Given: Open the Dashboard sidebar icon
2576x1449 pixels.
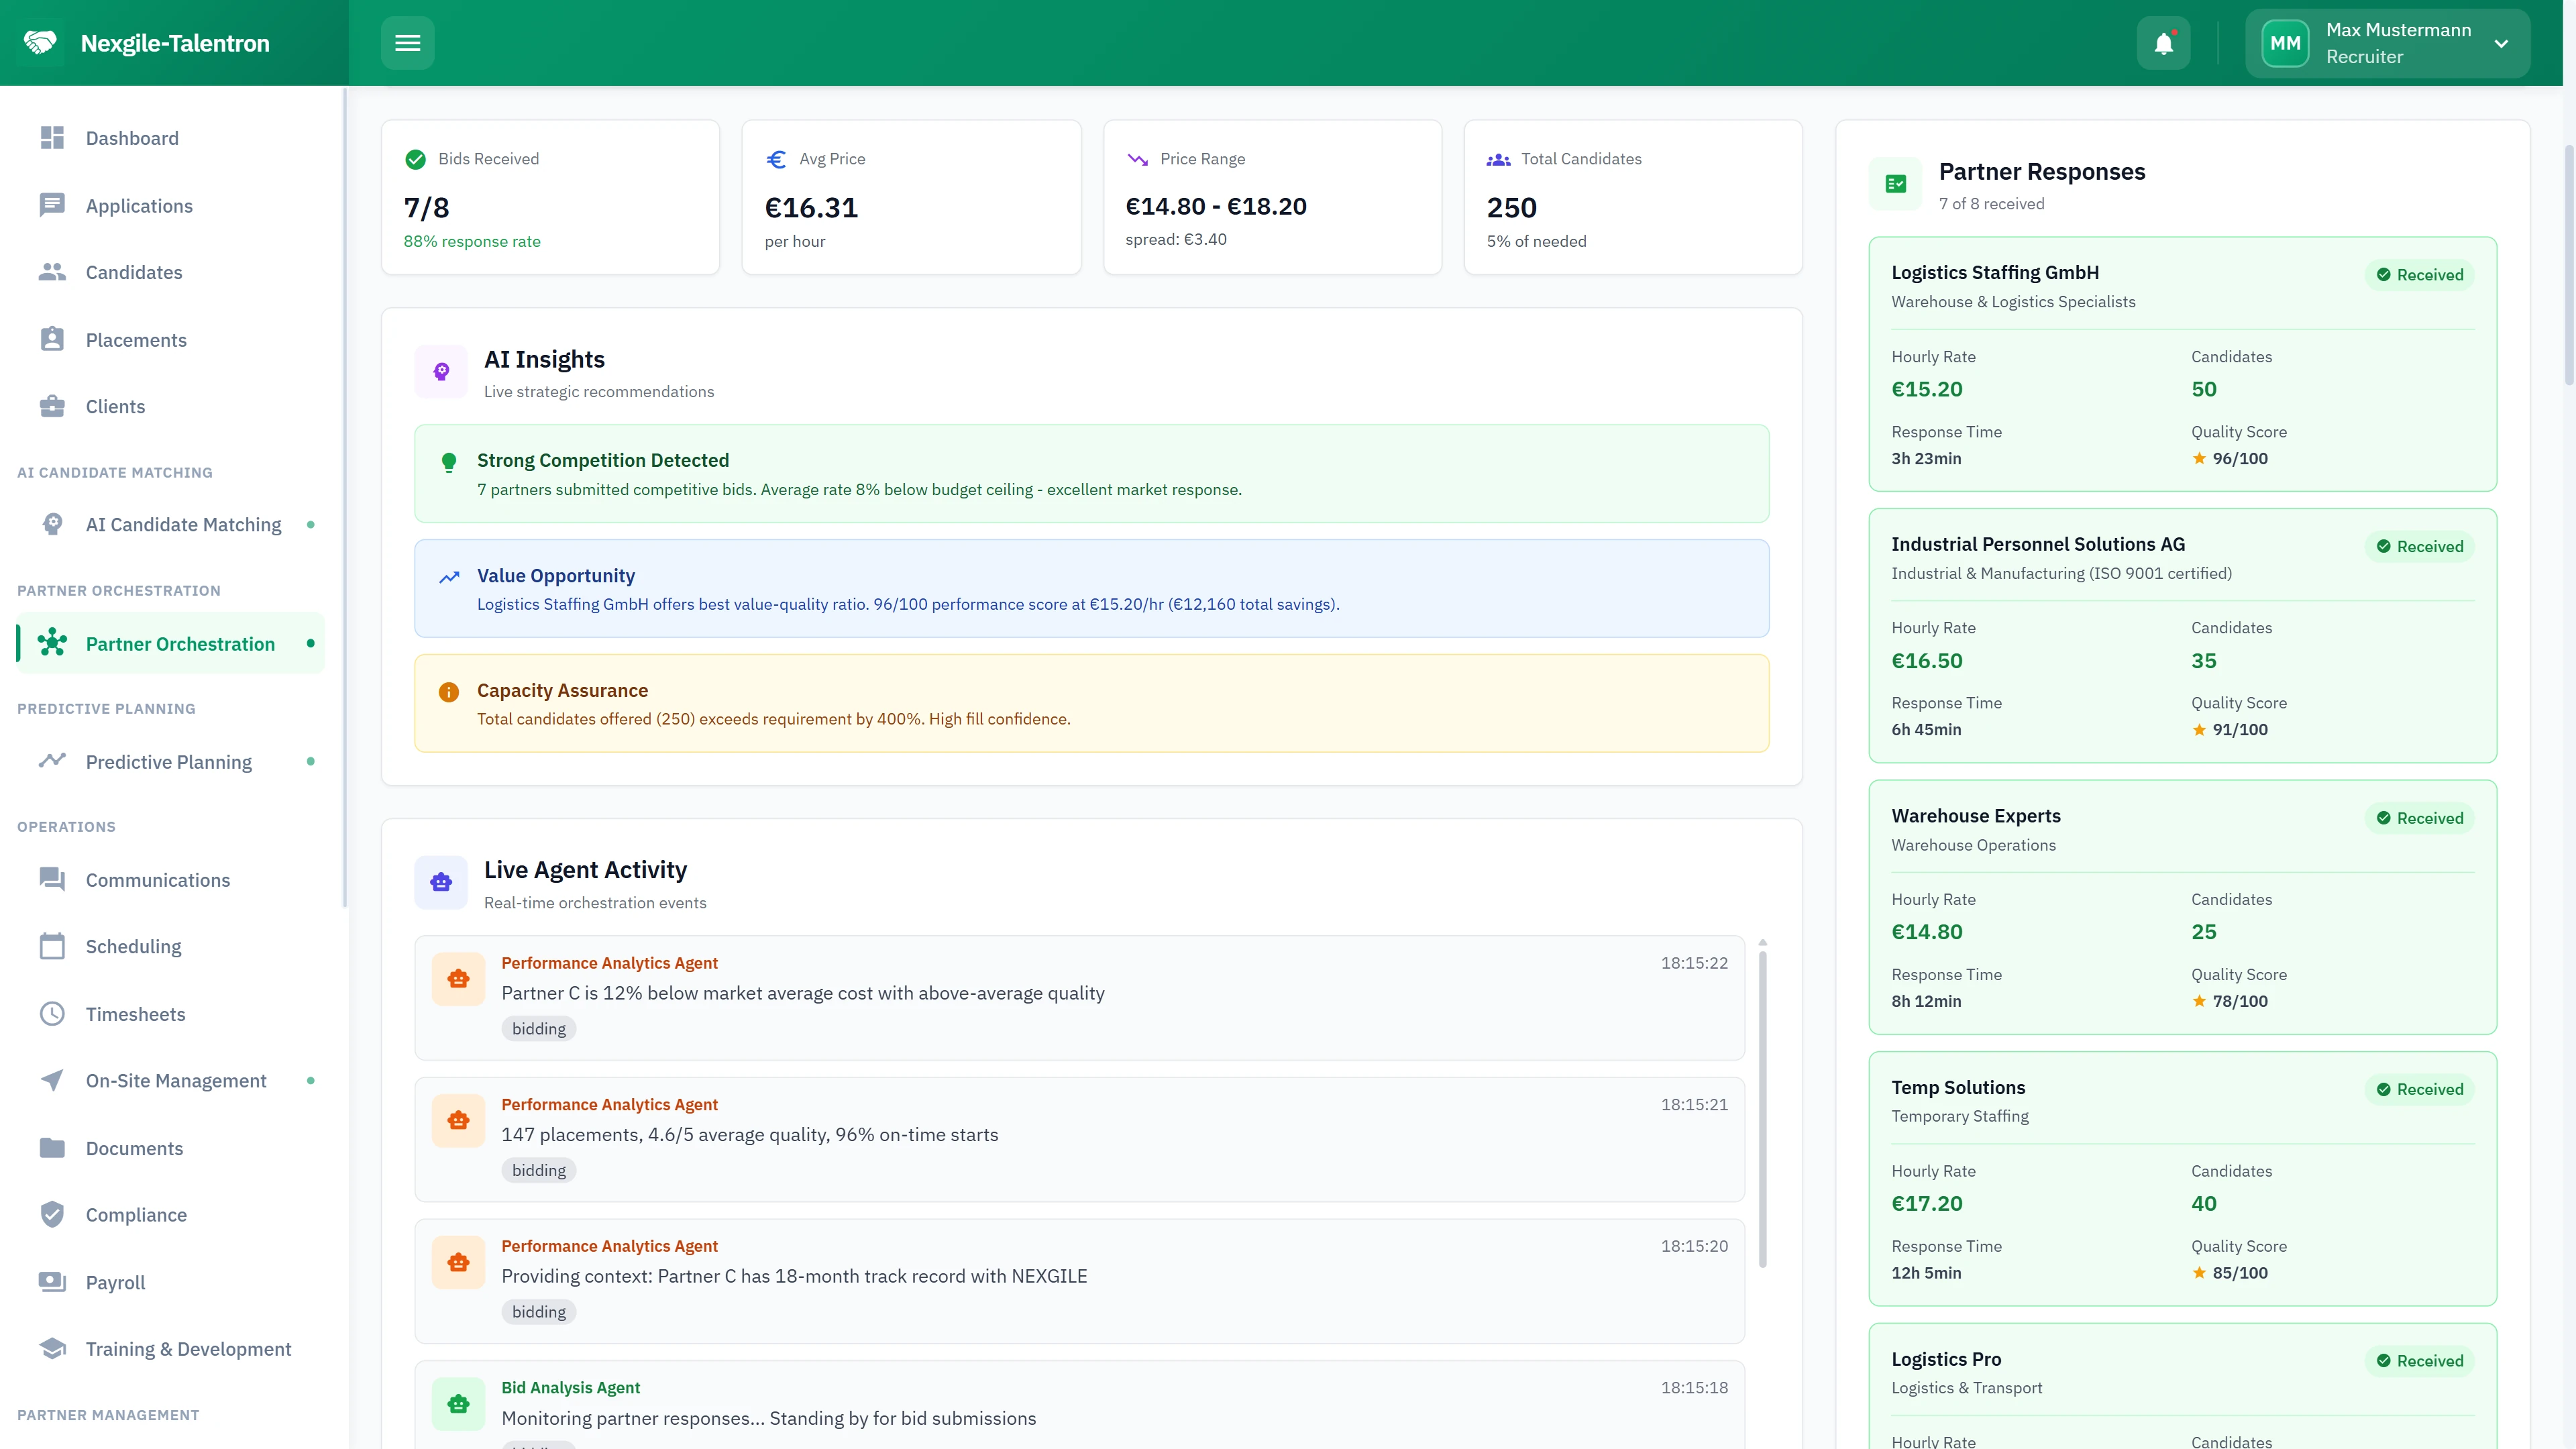Looking at the screenshot, I should (x=53, y=138).
